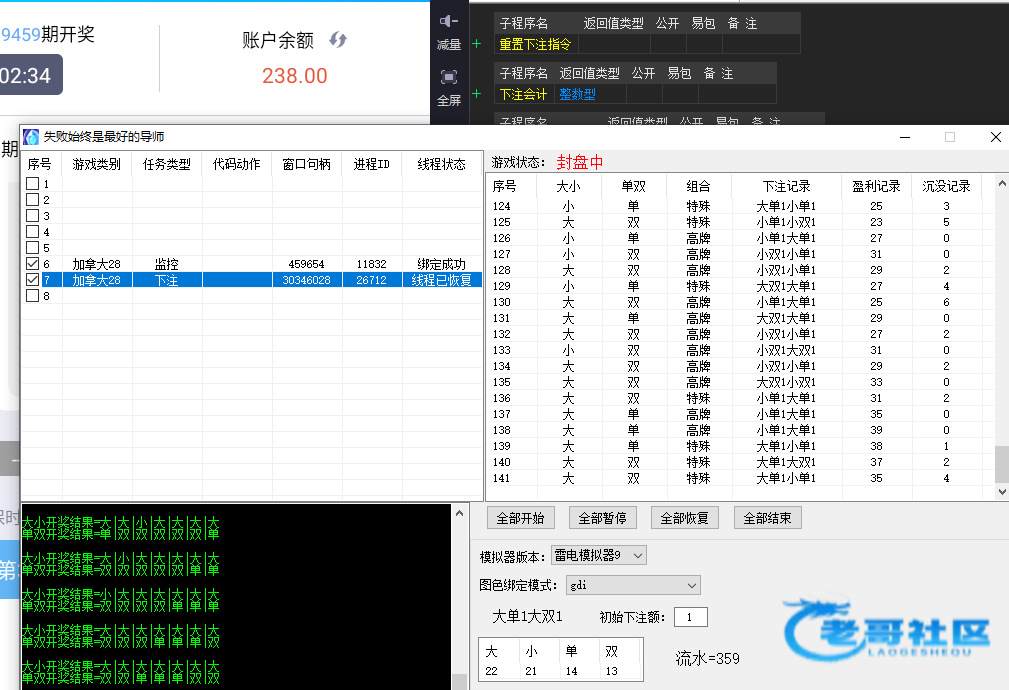Uncheck the row 6 monitoring task checkbox
Screen dimensions: 1009x690
tap(33, 264)
